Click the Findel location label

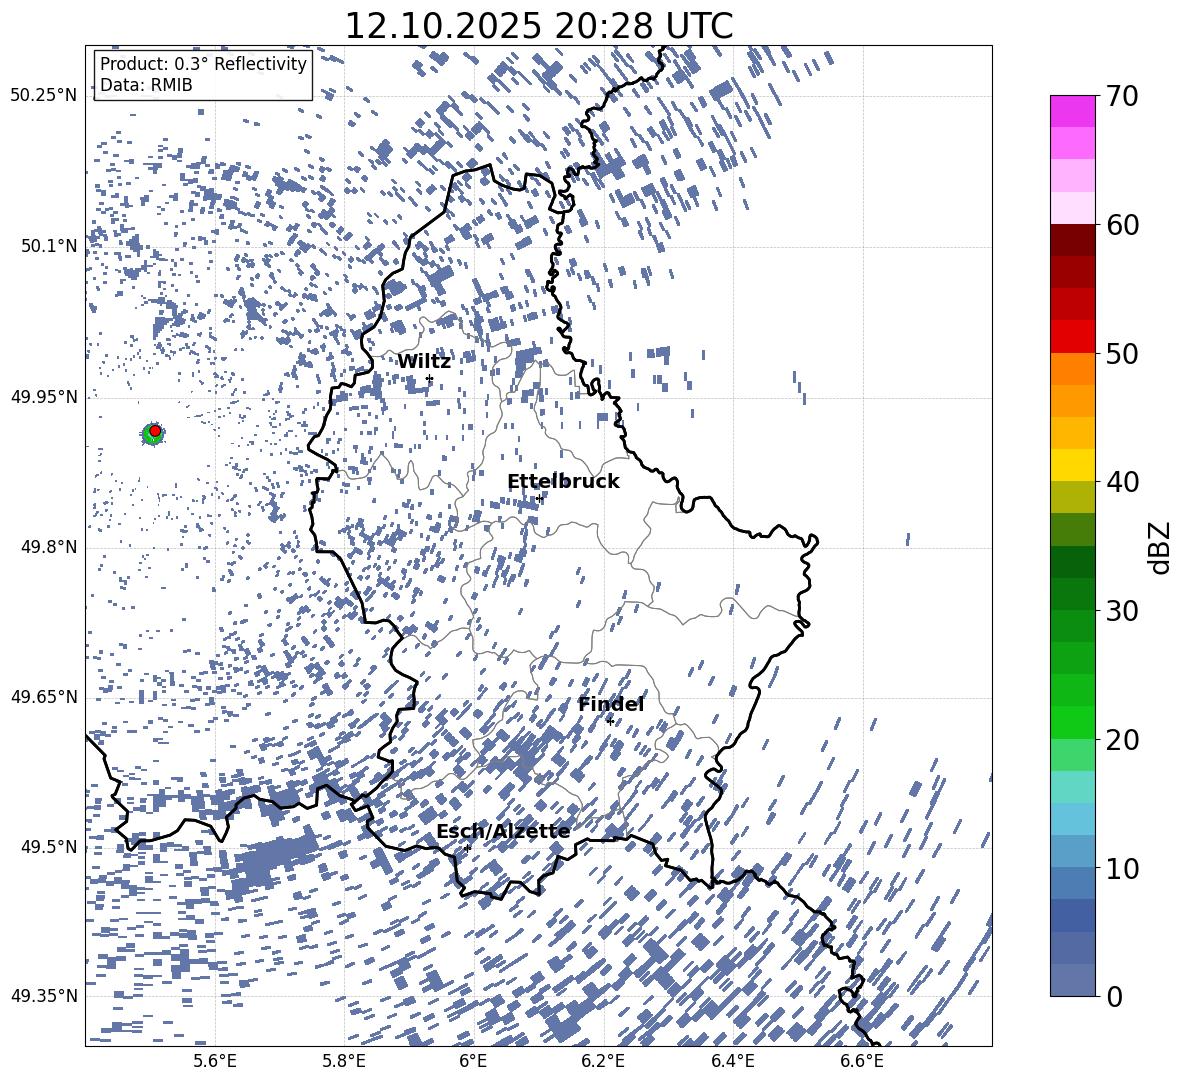(x=611, y=704)
